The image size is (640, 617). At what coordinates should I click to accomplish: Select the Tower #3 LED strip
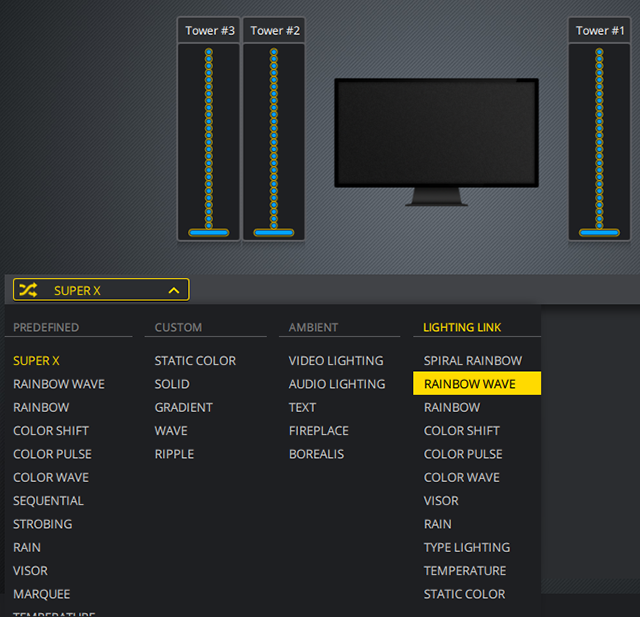point(208,140)
